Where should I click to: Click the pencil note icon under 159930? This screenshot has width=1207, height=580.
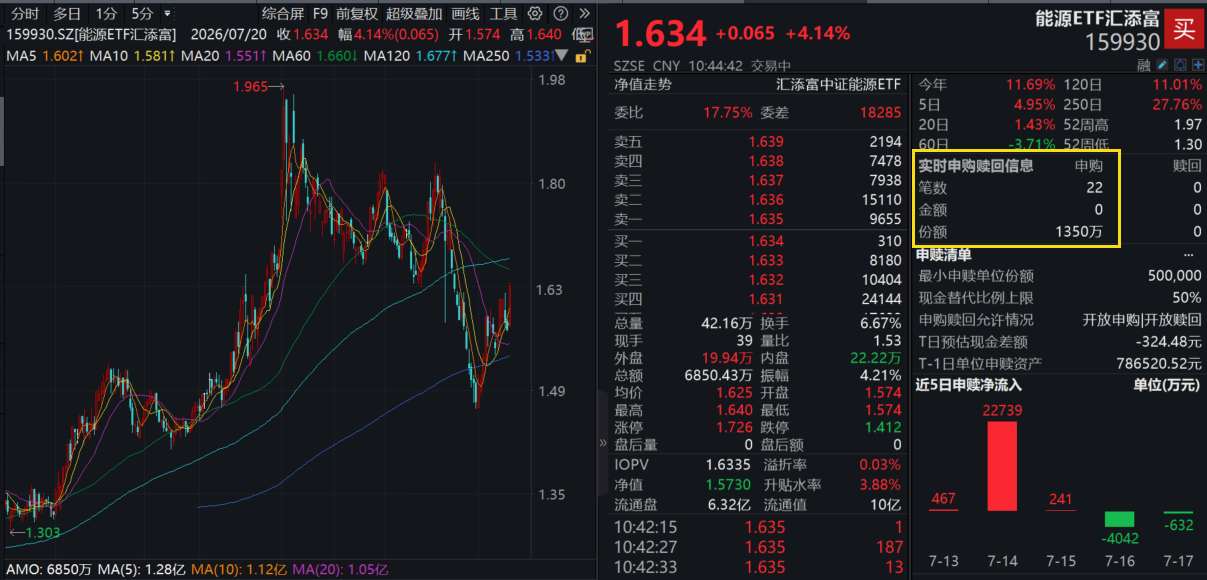(1163, 65)
